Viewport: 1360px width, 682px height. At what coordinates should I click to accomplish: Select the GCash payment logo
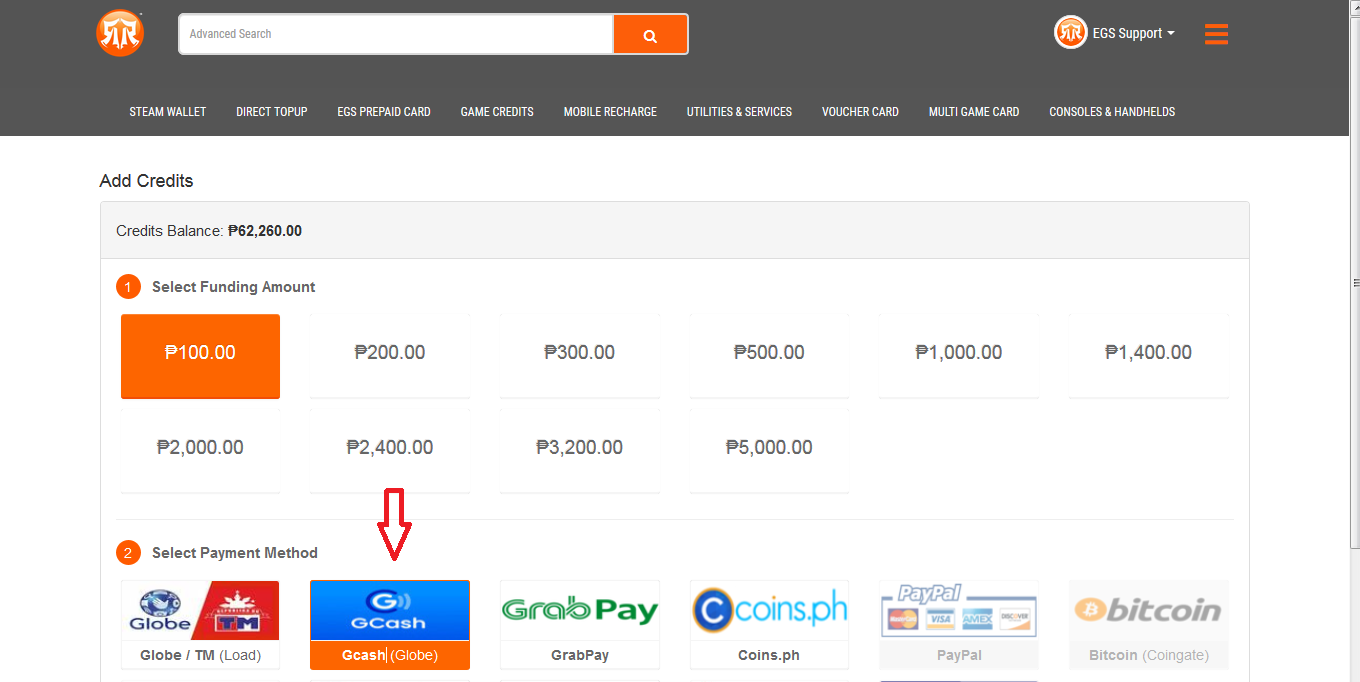390,611
